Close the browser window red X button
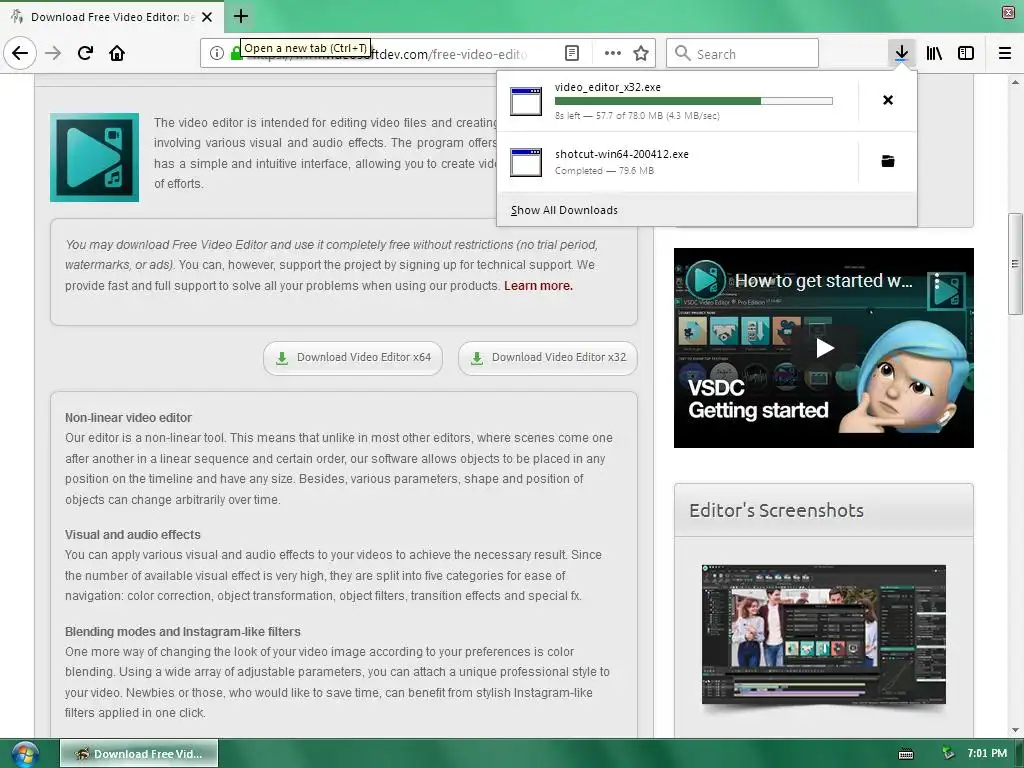1024x768 pixels. coord(1008,12)
